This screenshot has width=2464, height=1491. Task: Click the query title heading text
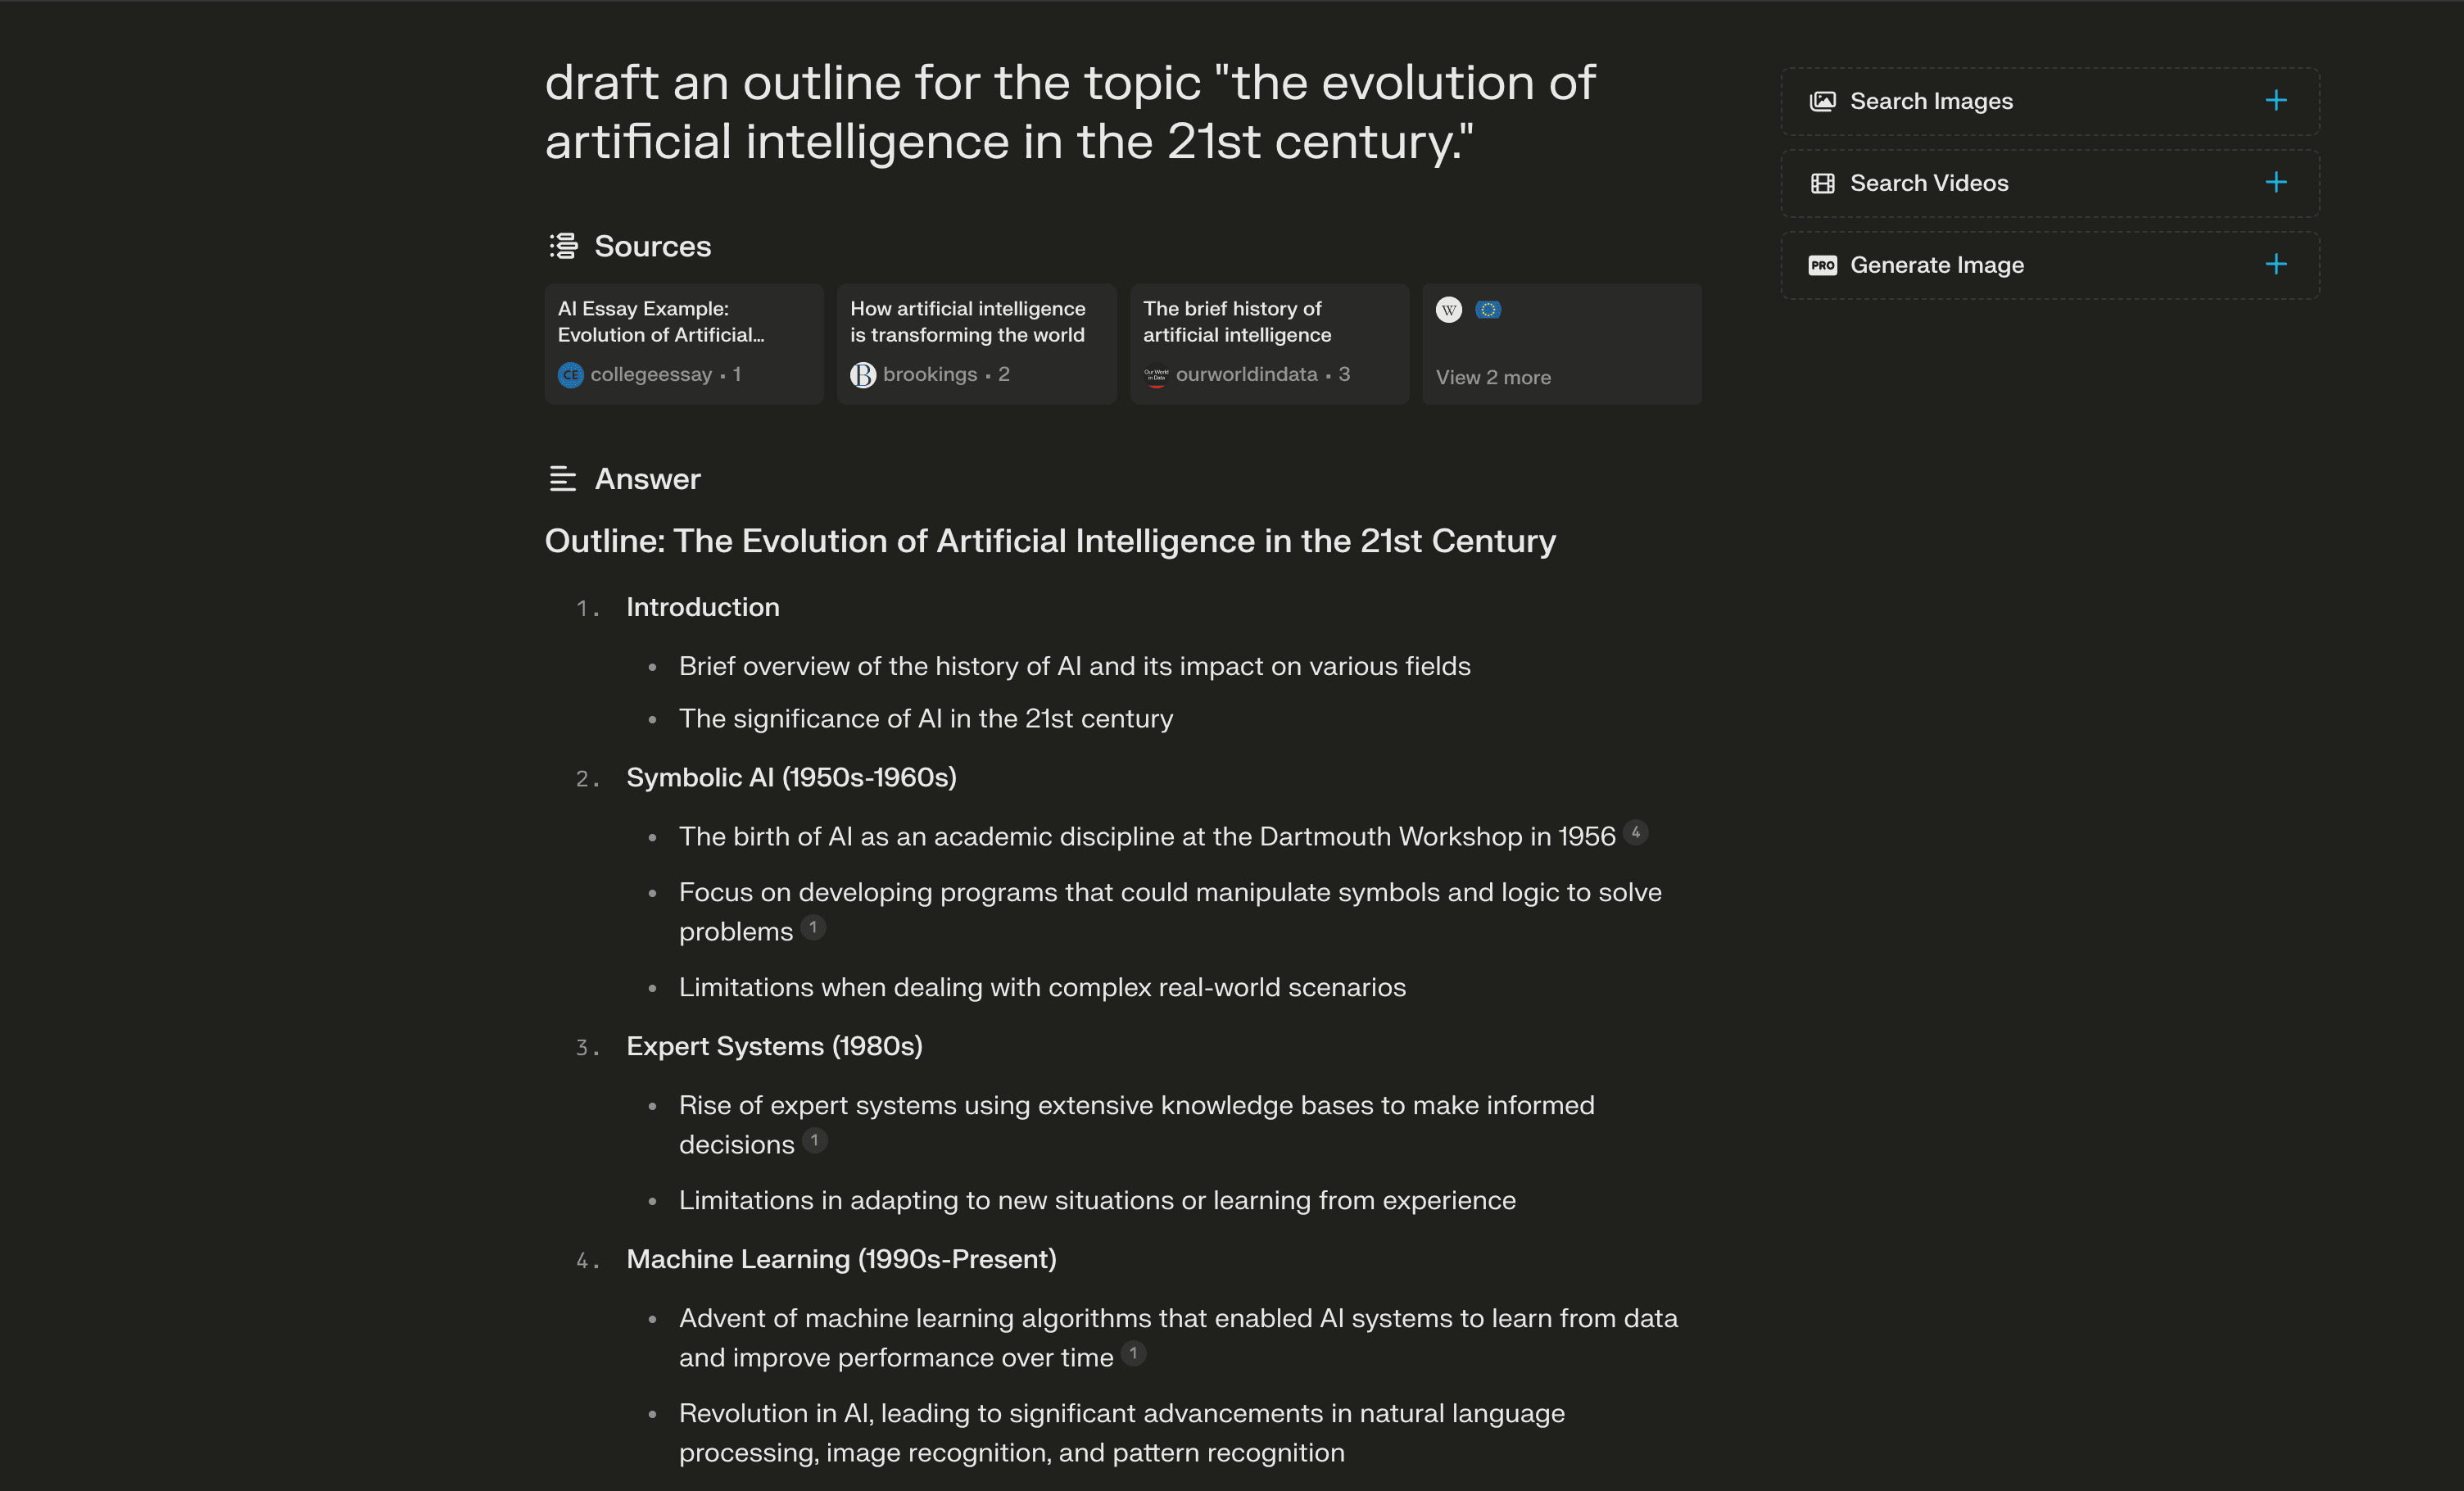1070,112
